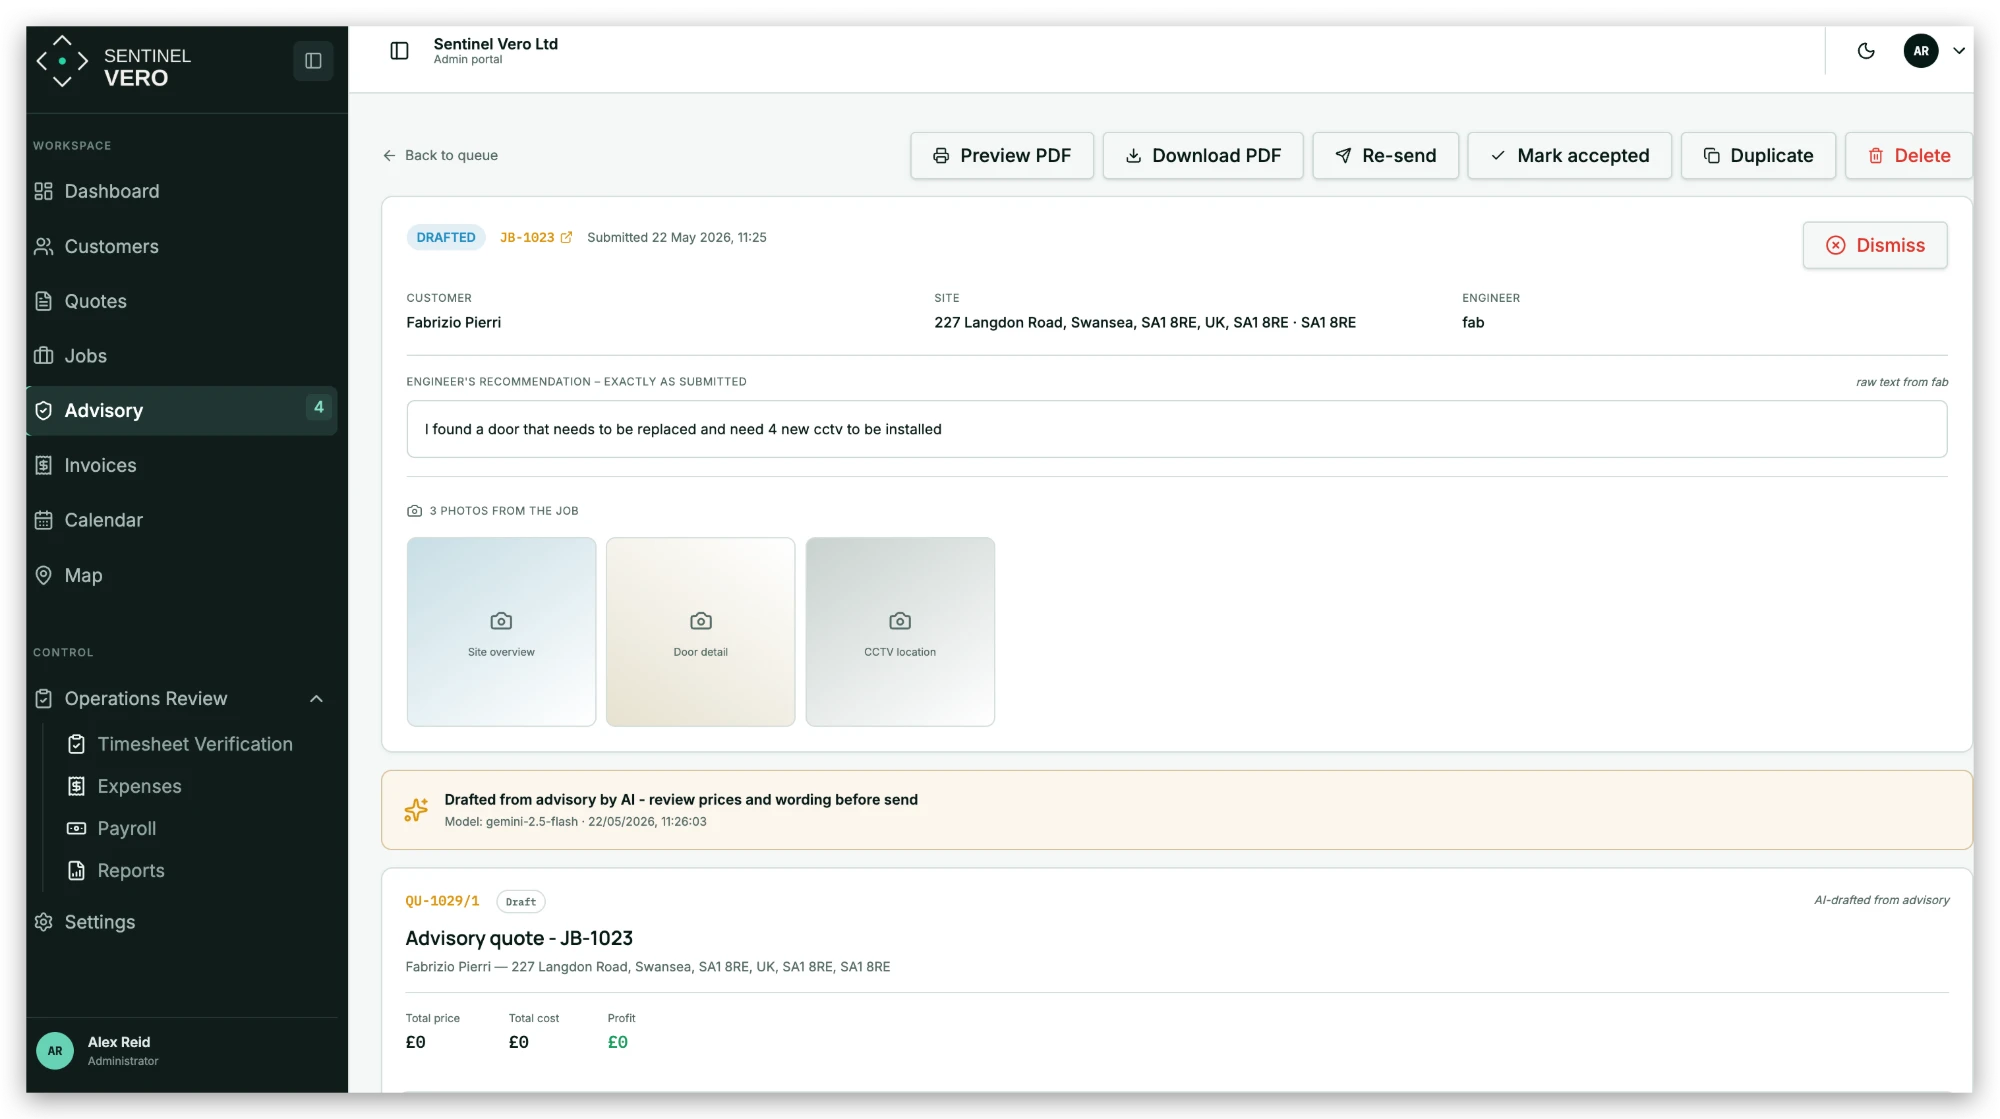This screenshot has width=2000, height=1119.
Task: Open Site overview photo thumbnail
Action: coord(501,632)
